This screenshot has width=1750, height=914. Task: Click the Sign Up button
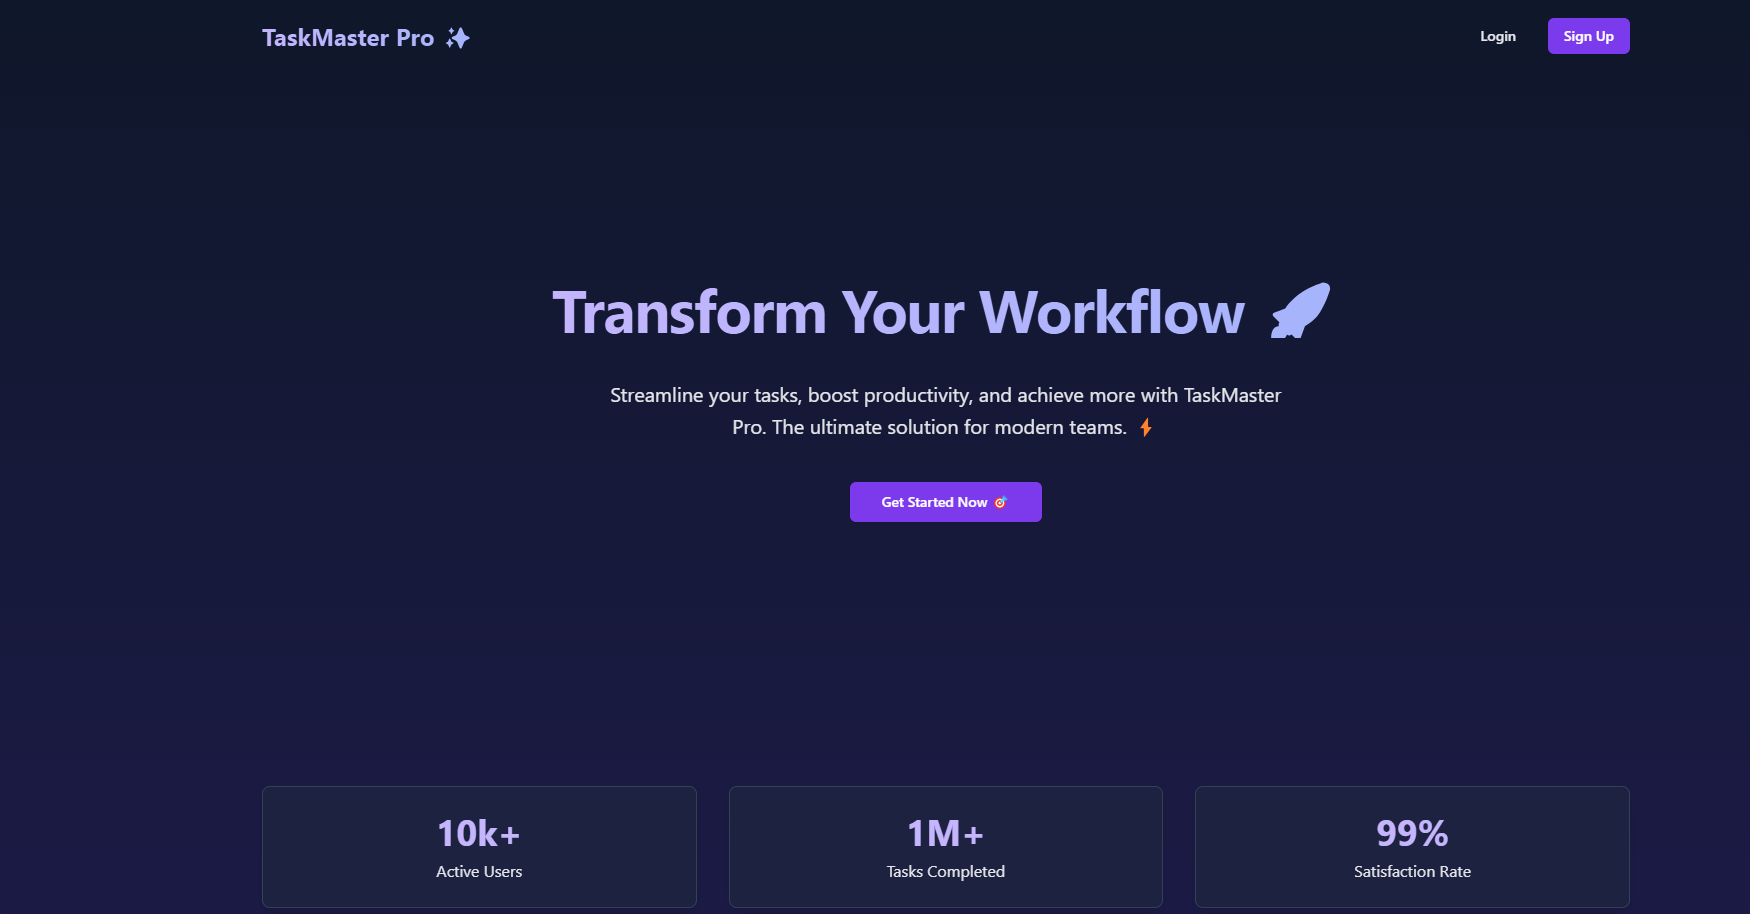(x=1588, y=36)
